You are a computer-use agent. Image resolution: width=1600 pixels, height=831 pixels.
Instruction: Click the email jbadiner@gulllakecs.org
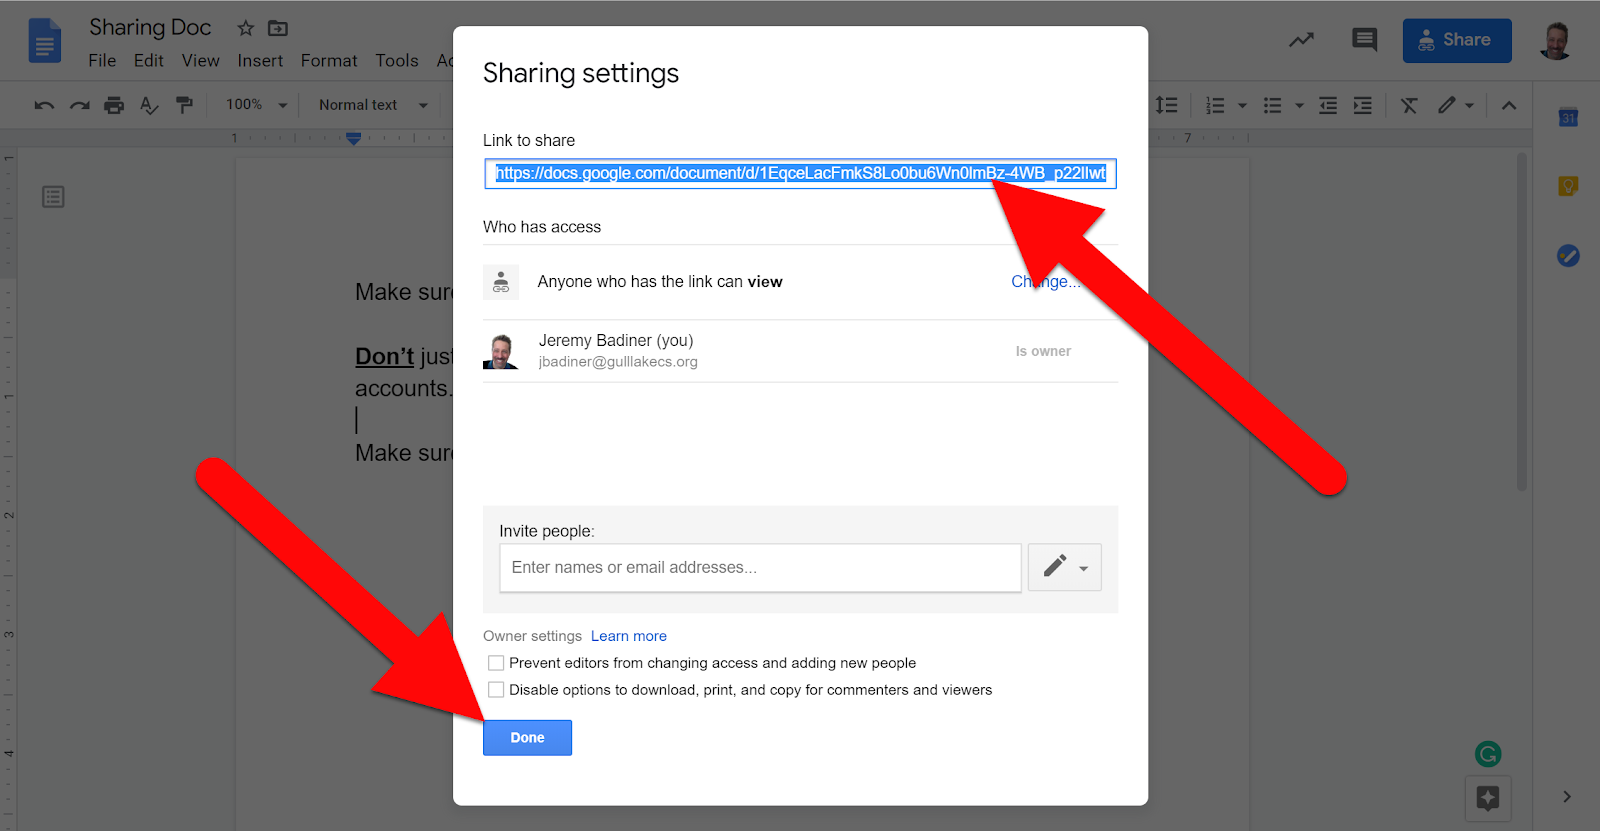(618, 362)
